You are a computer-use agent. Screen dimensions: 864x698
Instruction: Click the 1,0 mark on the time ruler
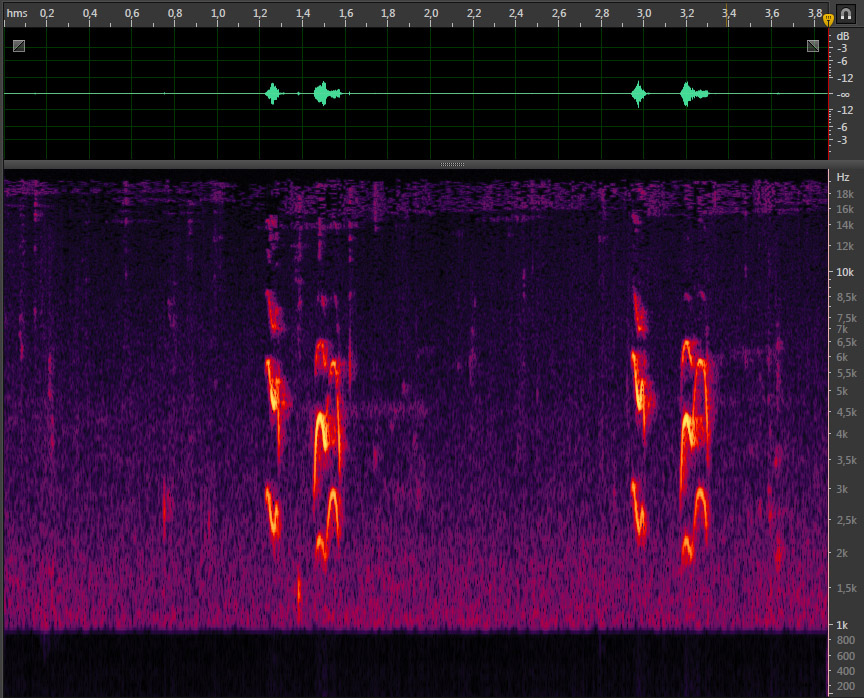click(x=218, y=14)
